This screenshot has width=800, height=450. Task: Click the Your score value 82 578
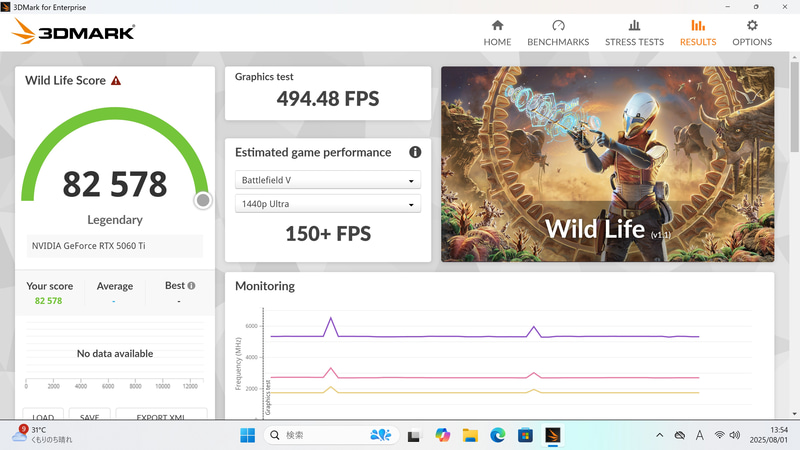48,301
